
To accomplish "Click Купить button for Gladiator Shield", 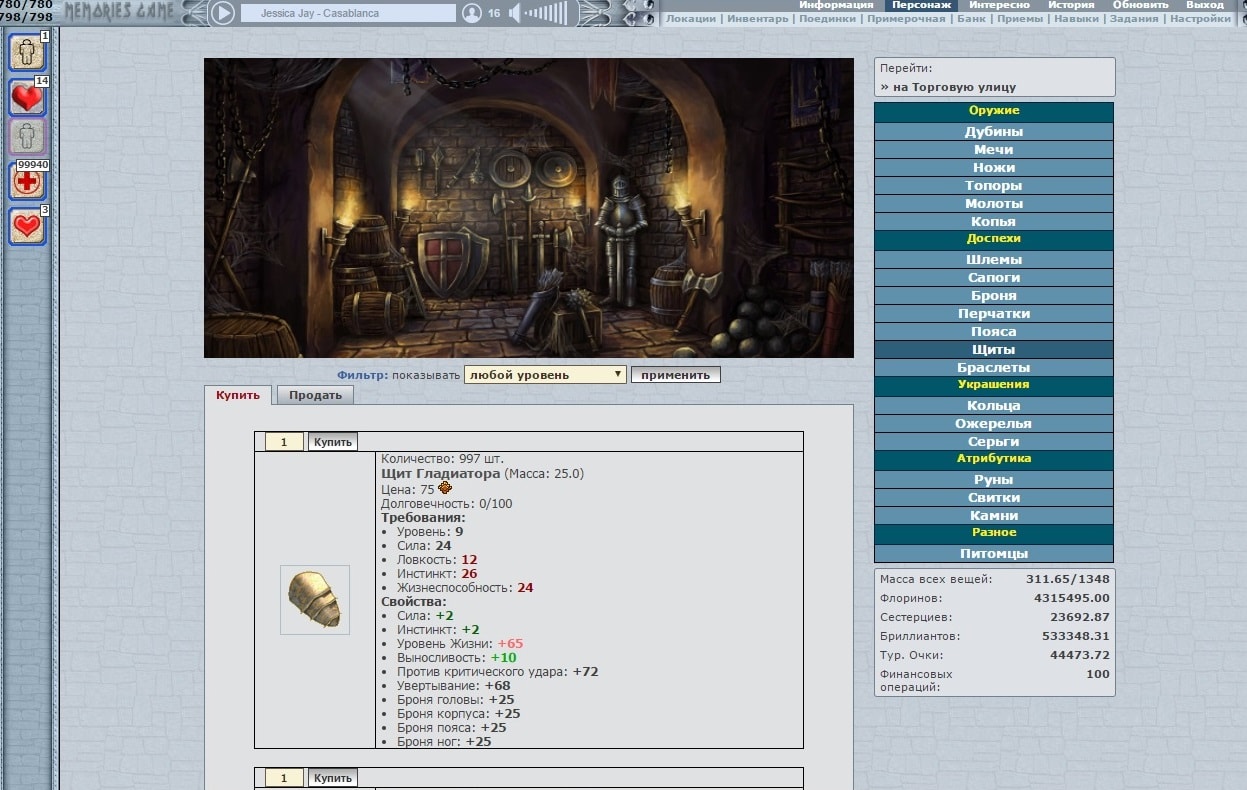I will point(332,442).
